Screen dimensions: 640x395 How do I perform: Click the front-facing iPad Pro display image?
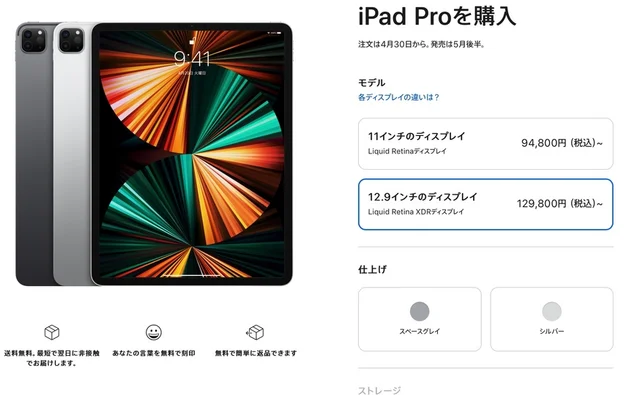192,154
